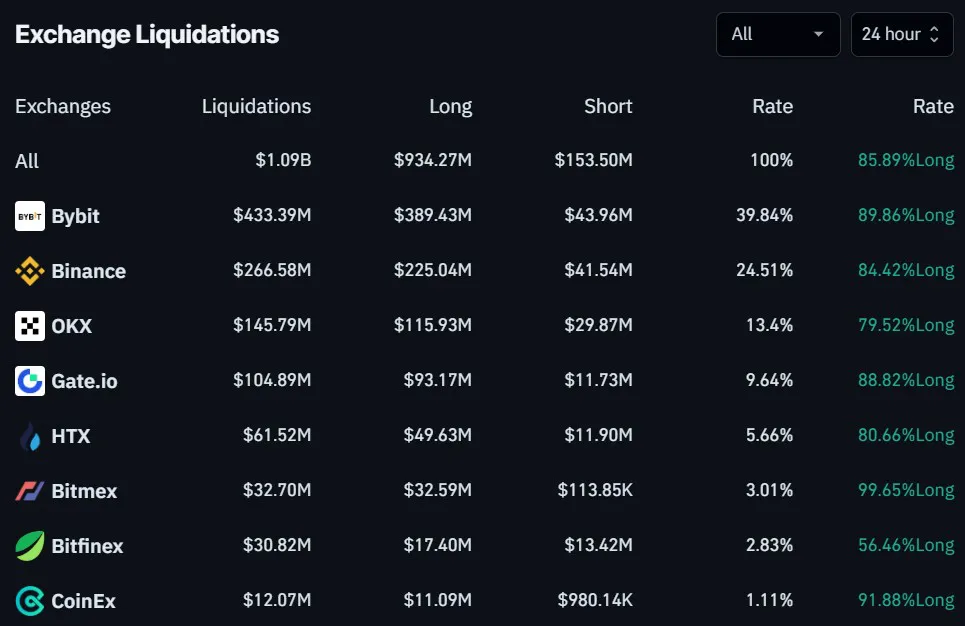Open the Binance exchange name link
This screenshot has height=626, width=965.
88,271
